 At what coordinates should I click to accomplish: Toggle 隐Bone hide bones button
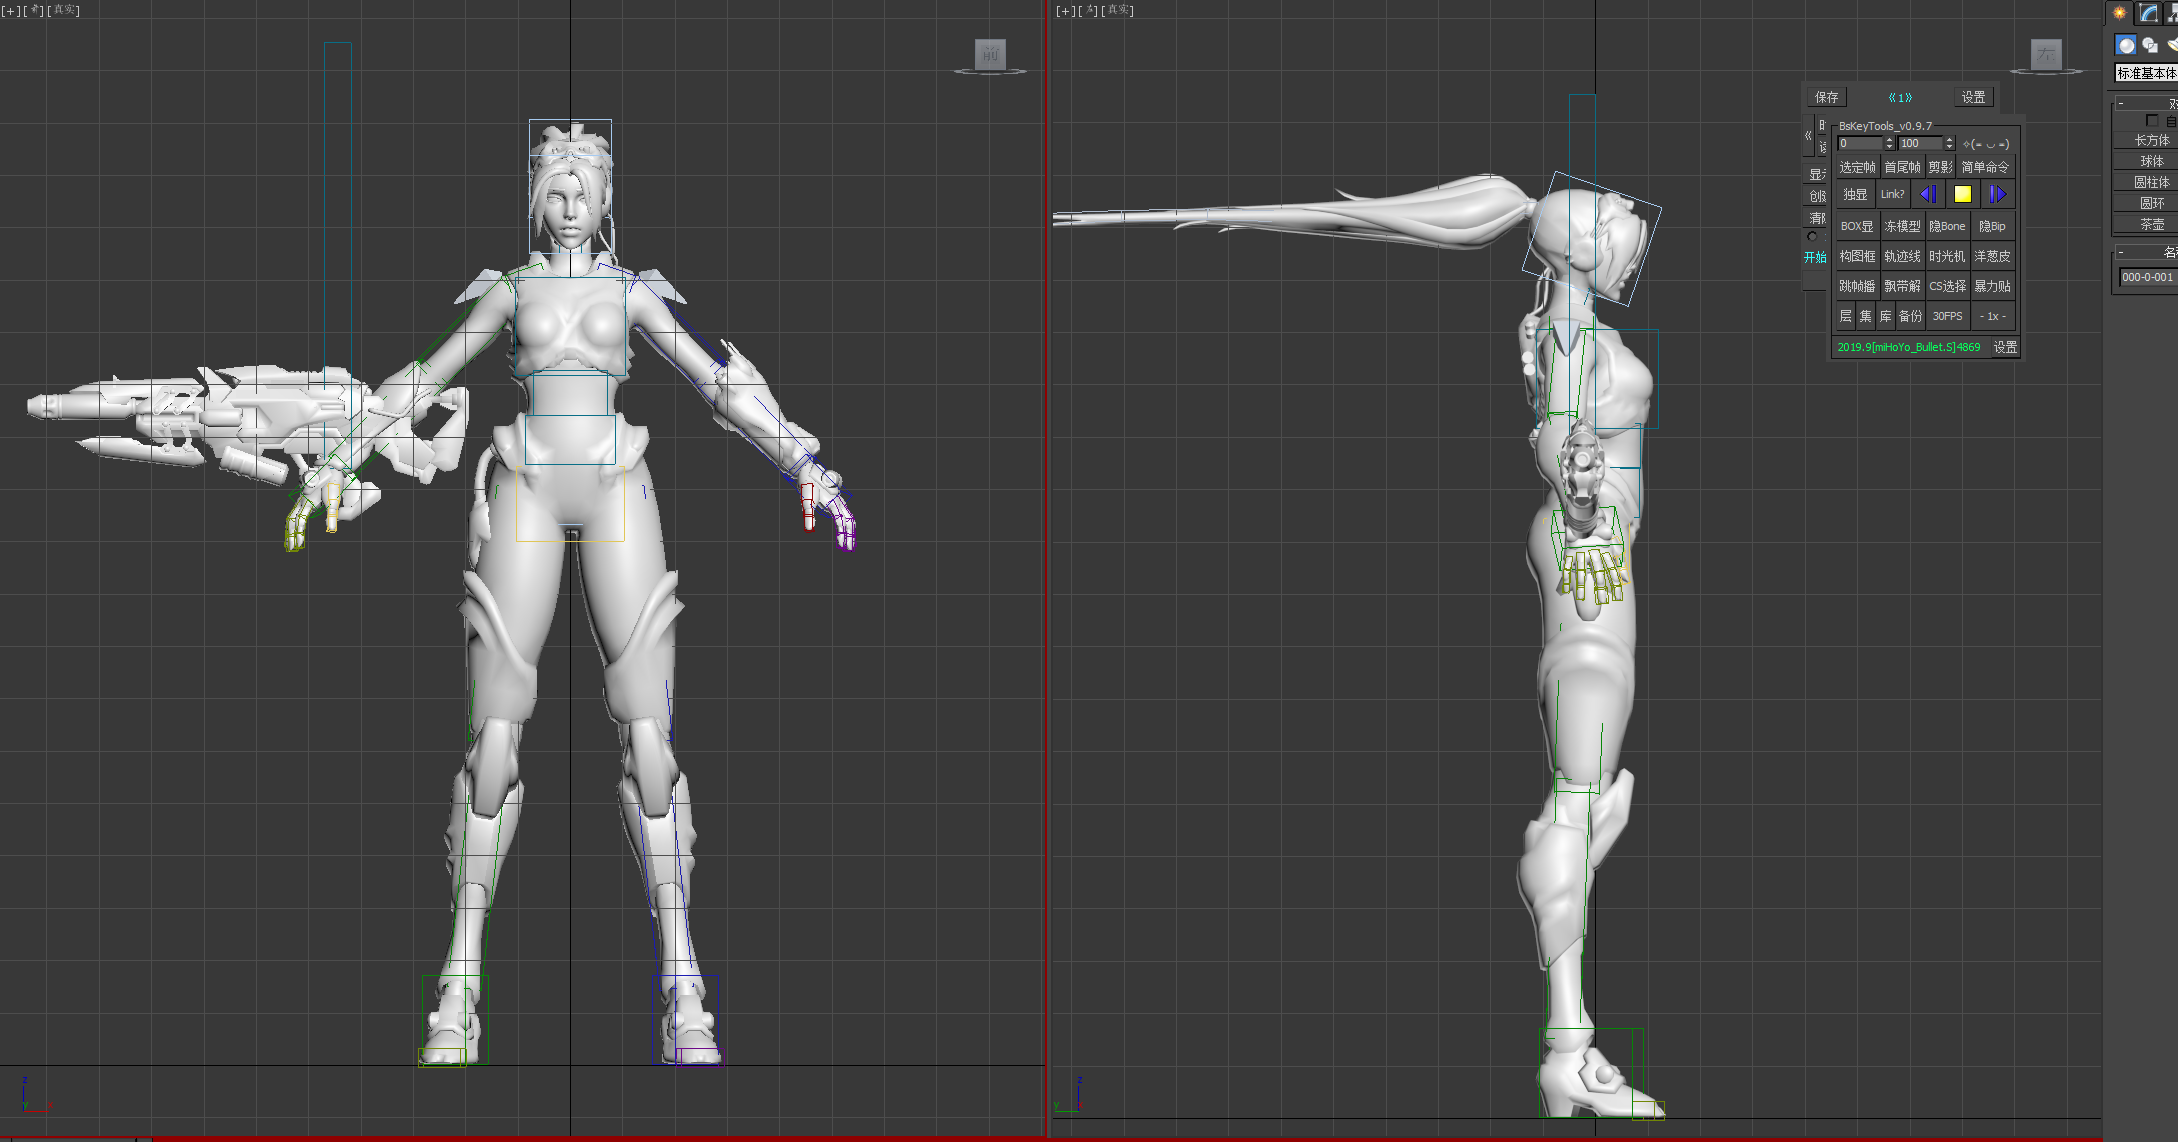click(x=1947, y=227)
